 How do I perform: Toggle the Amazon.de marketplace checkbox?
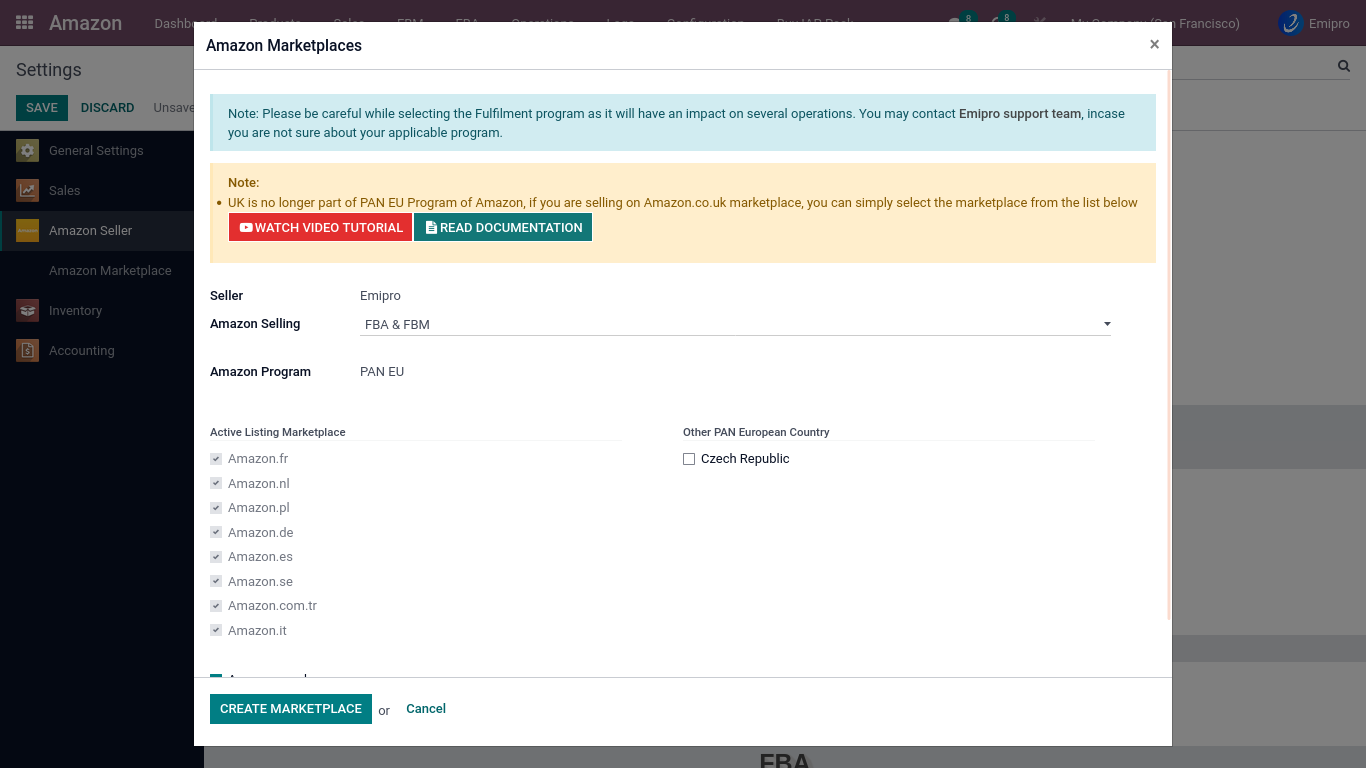point(216,533)
